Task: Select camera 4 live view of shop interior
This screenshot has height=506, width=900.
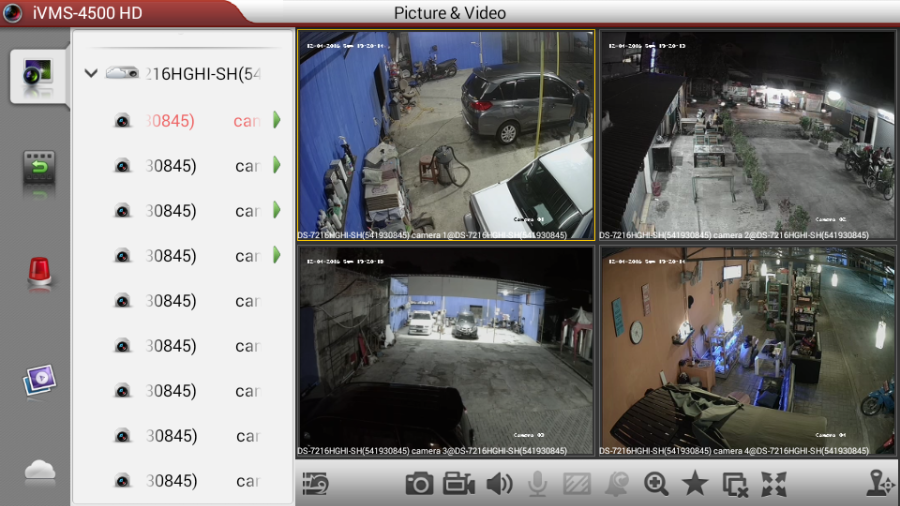Action: [x=747, y=350]
